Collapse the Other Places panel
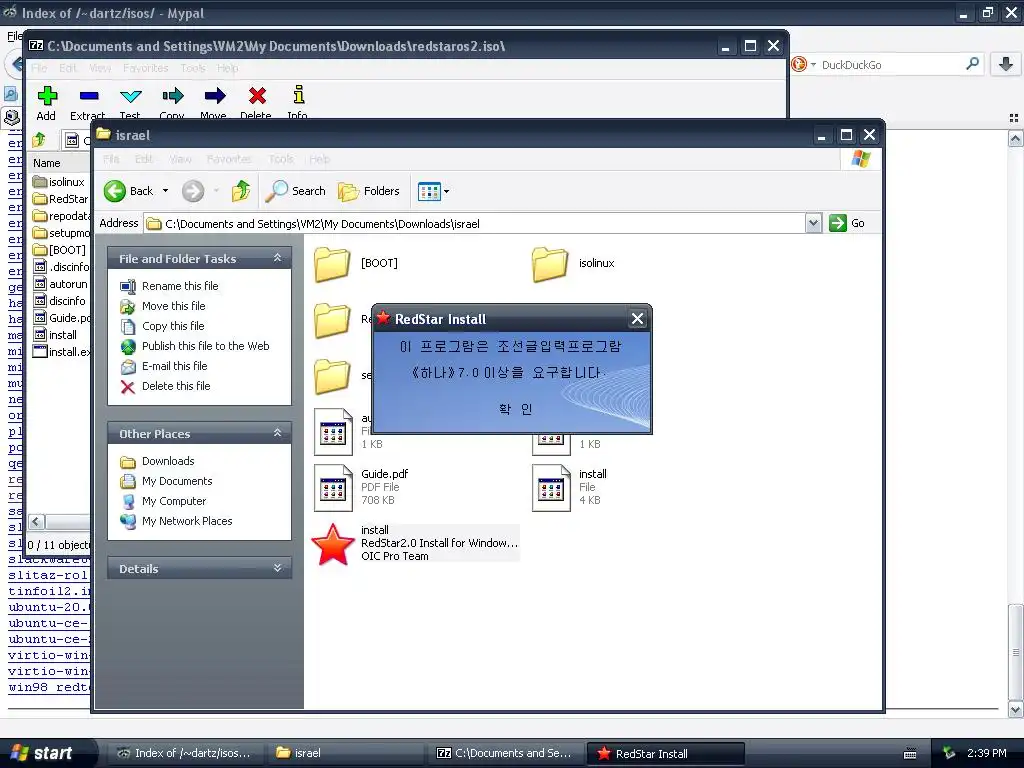 click(278, 433)
